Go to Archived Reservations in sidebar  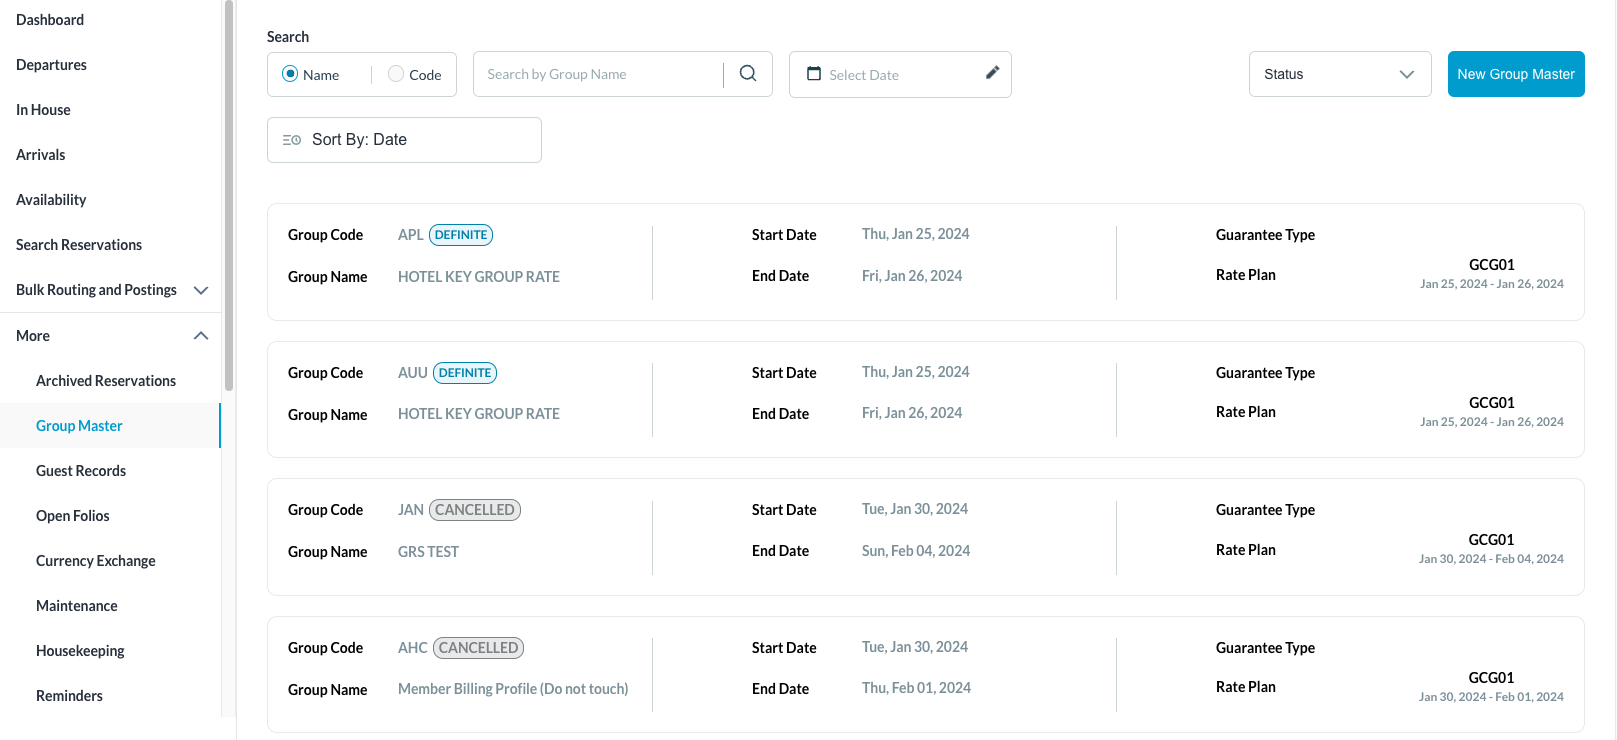click(x=106, y=381)
